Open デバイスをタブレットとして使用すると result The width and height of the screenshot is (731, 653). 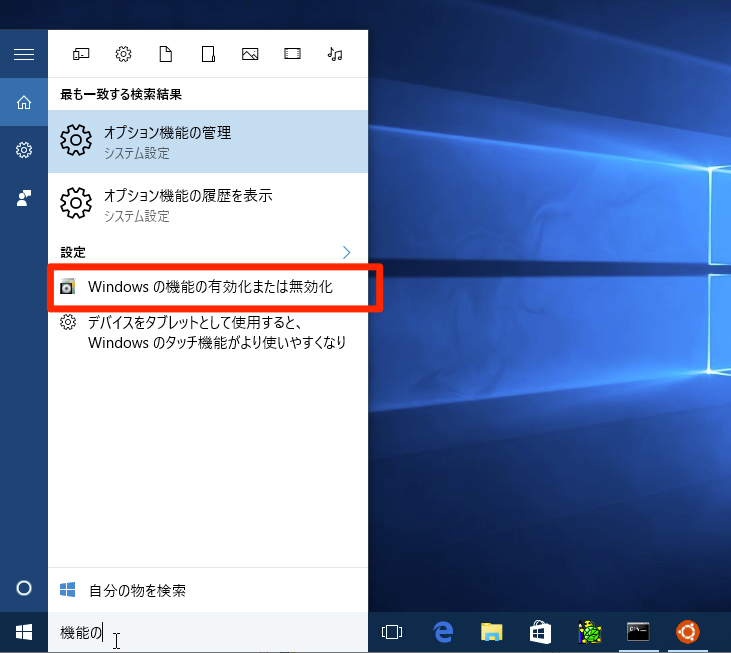click(208, 332)
